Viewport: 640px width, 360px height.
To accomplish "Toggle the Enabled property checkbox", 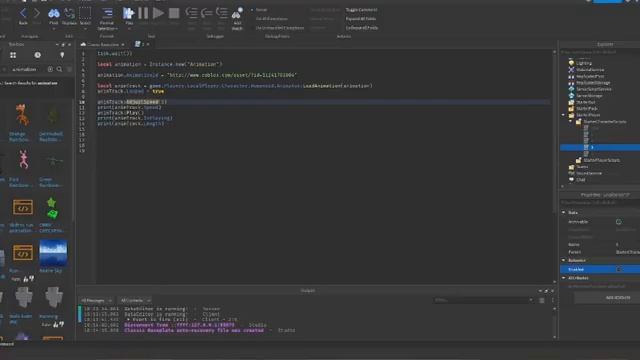I will coord(619,269).
